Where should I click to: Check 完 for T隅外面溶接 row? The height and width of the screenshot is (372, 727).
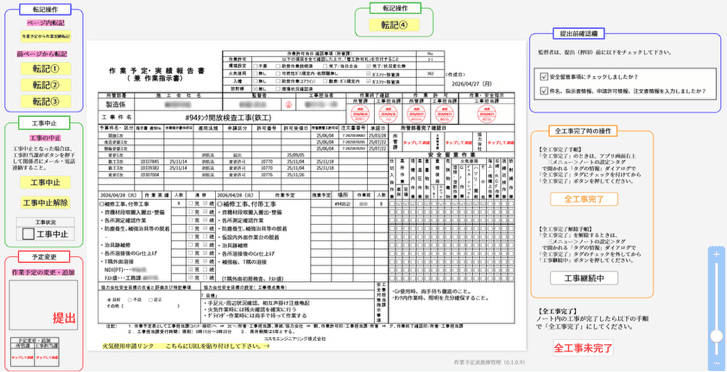190,262
